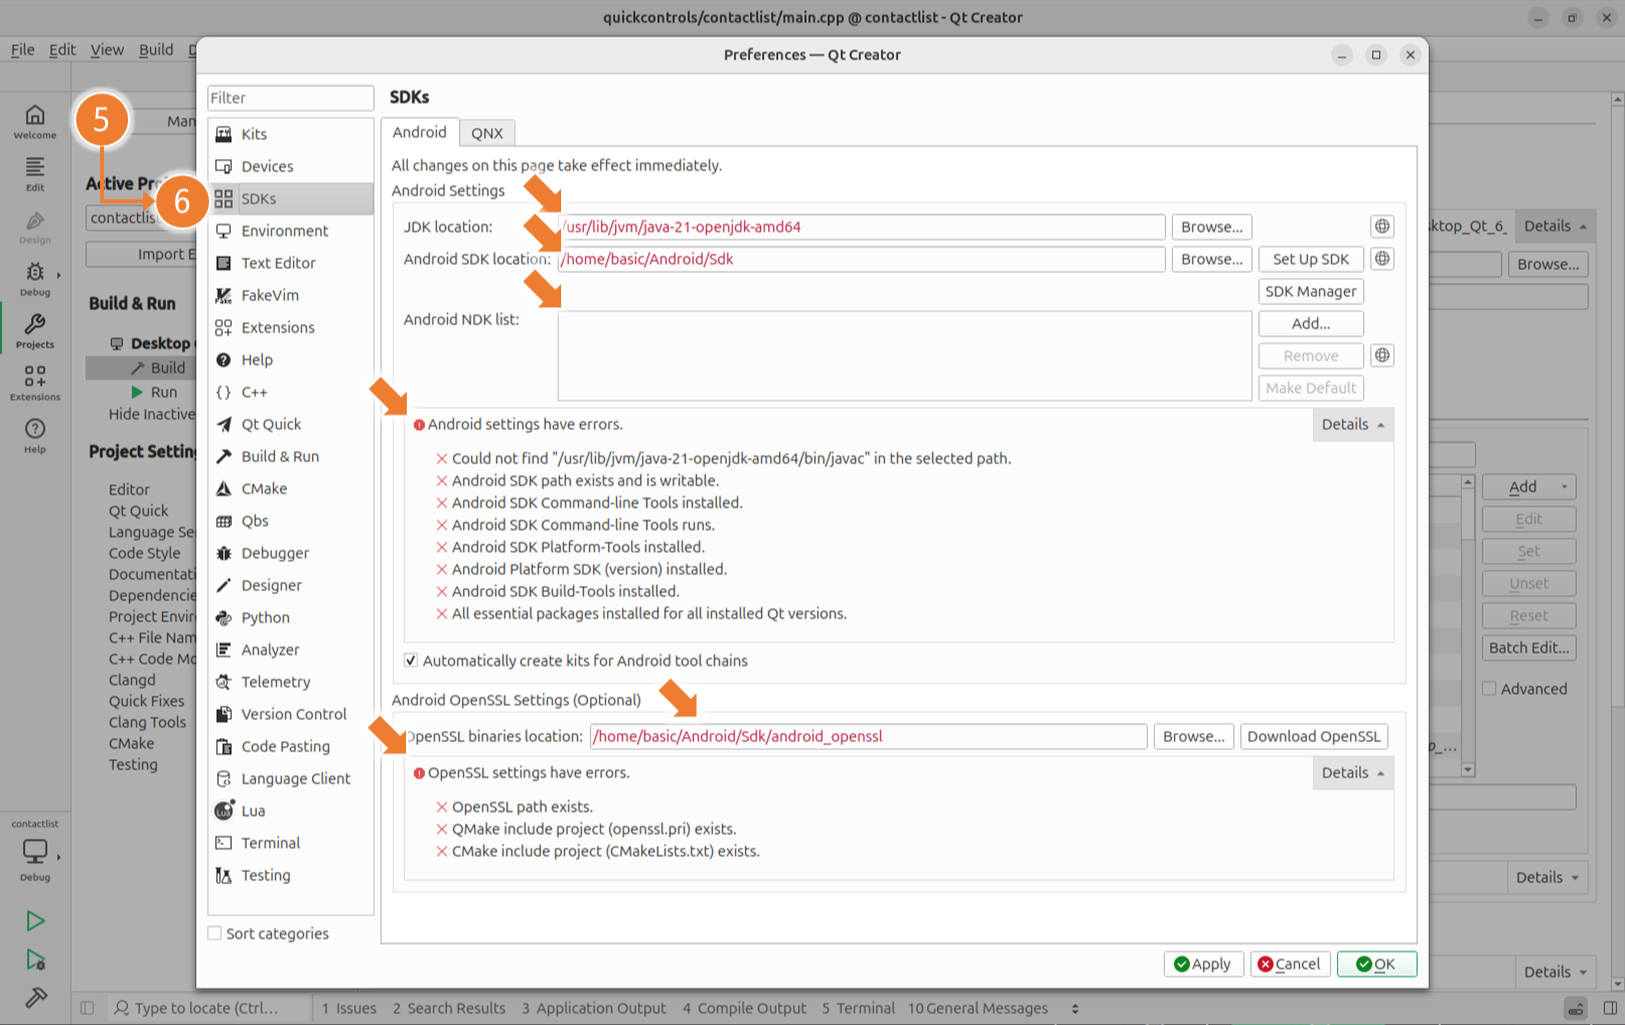
Task: Expand the kit Details button in main window
Action: pos(1555,226)
